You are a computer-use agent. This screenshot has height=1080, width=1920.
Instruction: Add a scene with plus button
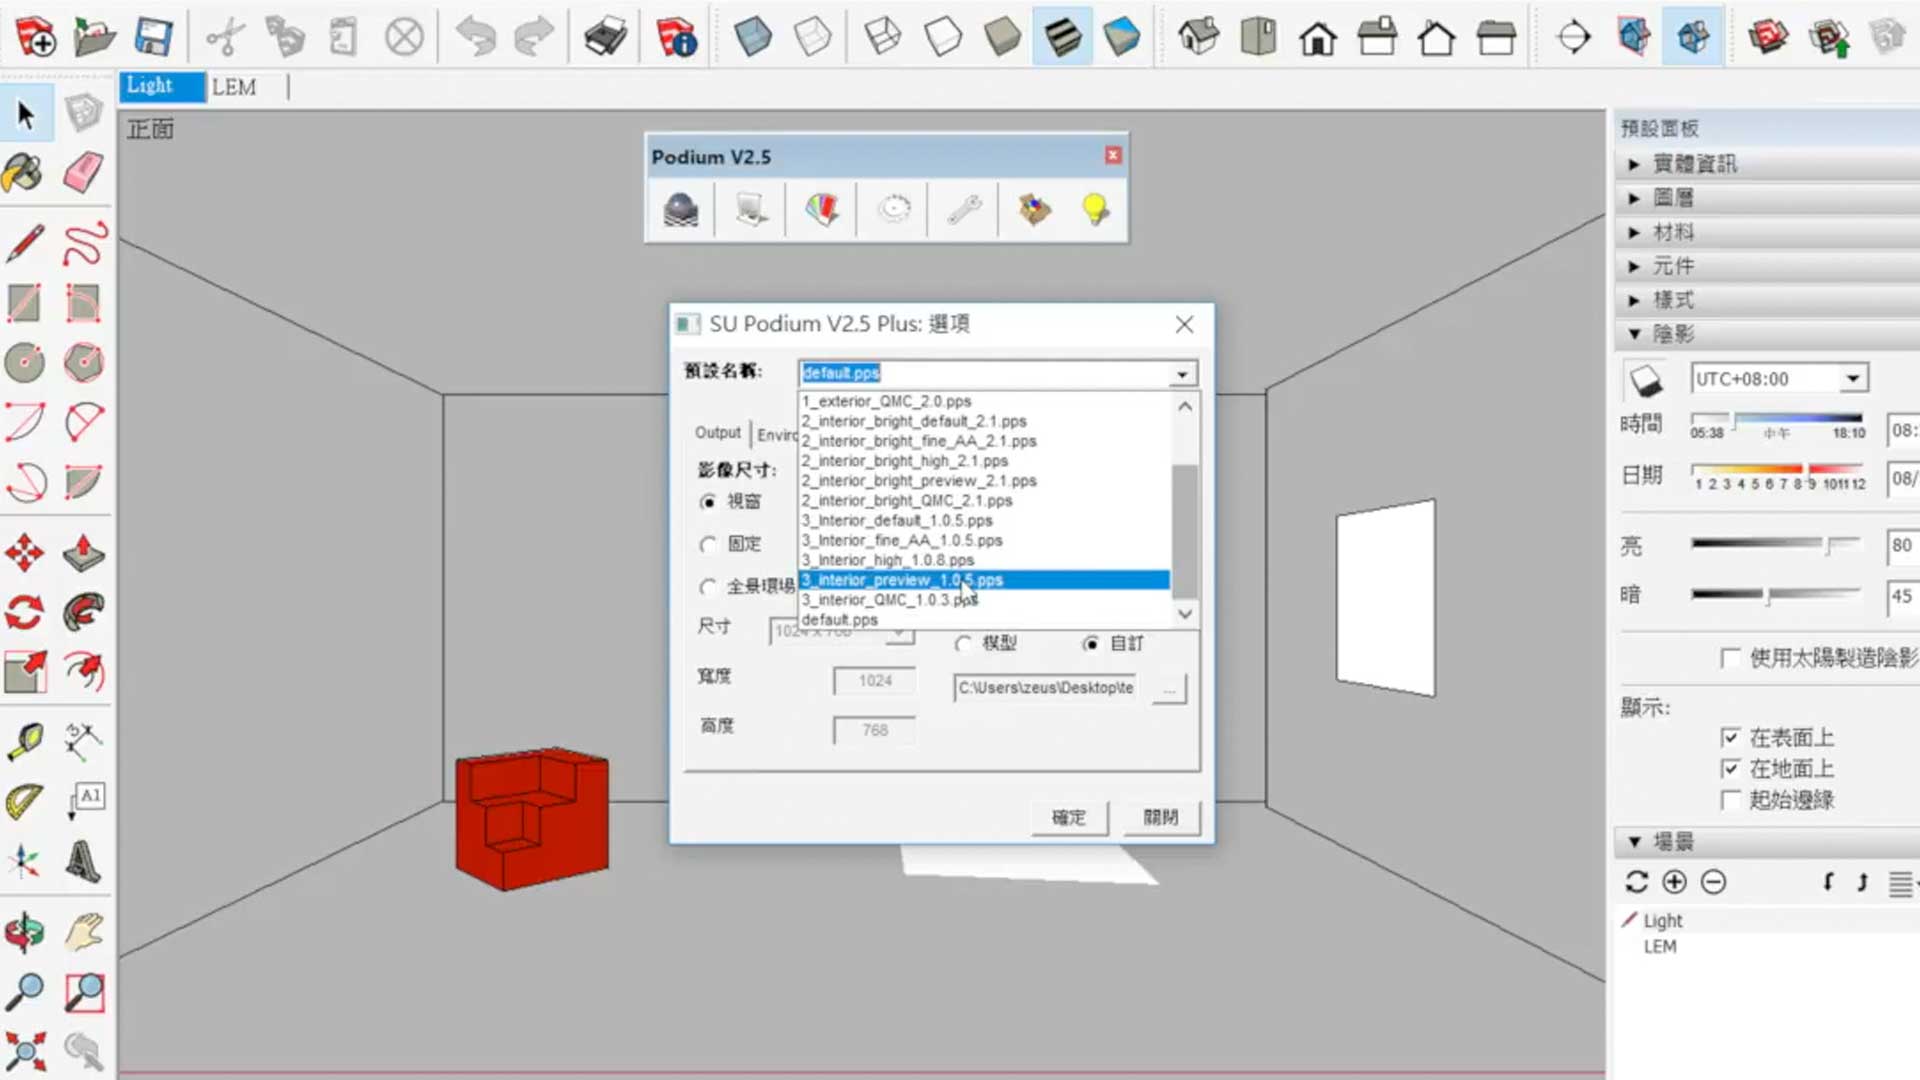[x=1674, y=882]
